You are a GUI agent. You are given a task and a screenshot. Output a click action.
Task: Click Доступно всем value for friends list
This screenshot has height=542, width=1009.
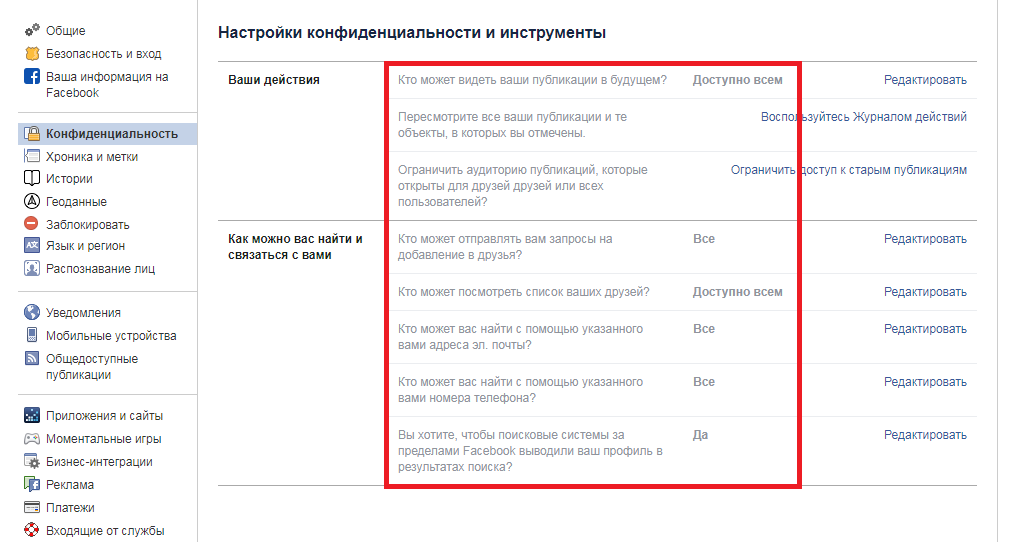[737, 292]
